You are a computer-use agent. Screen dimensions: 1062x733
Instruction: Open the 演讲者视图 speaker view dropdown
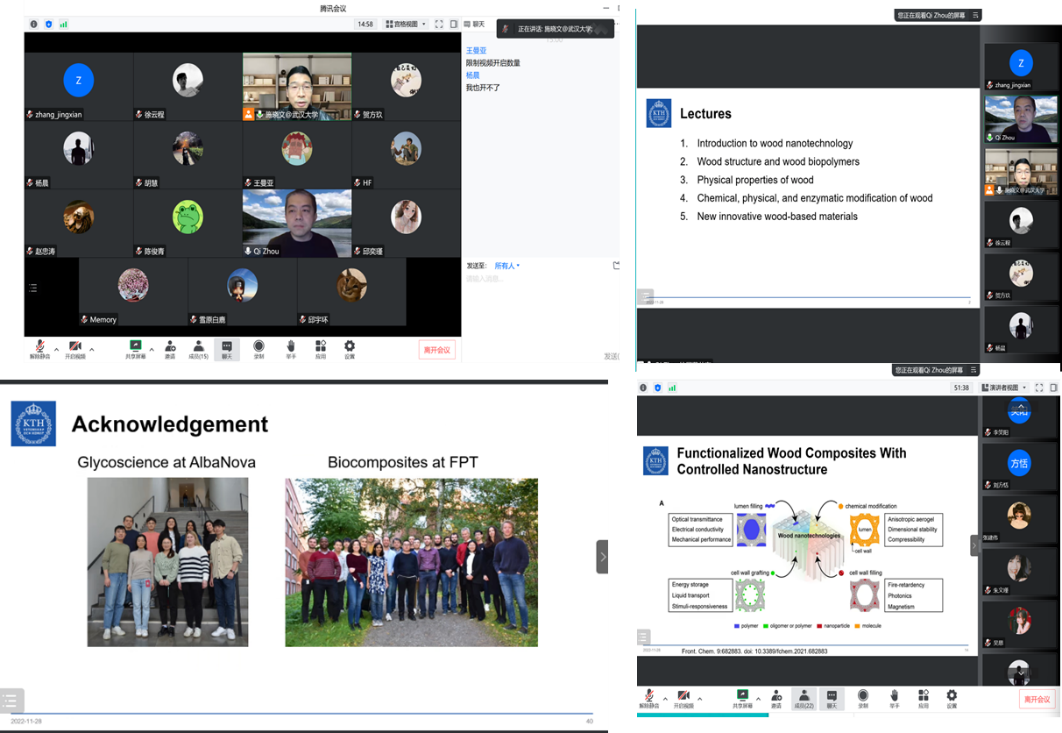1003,387
